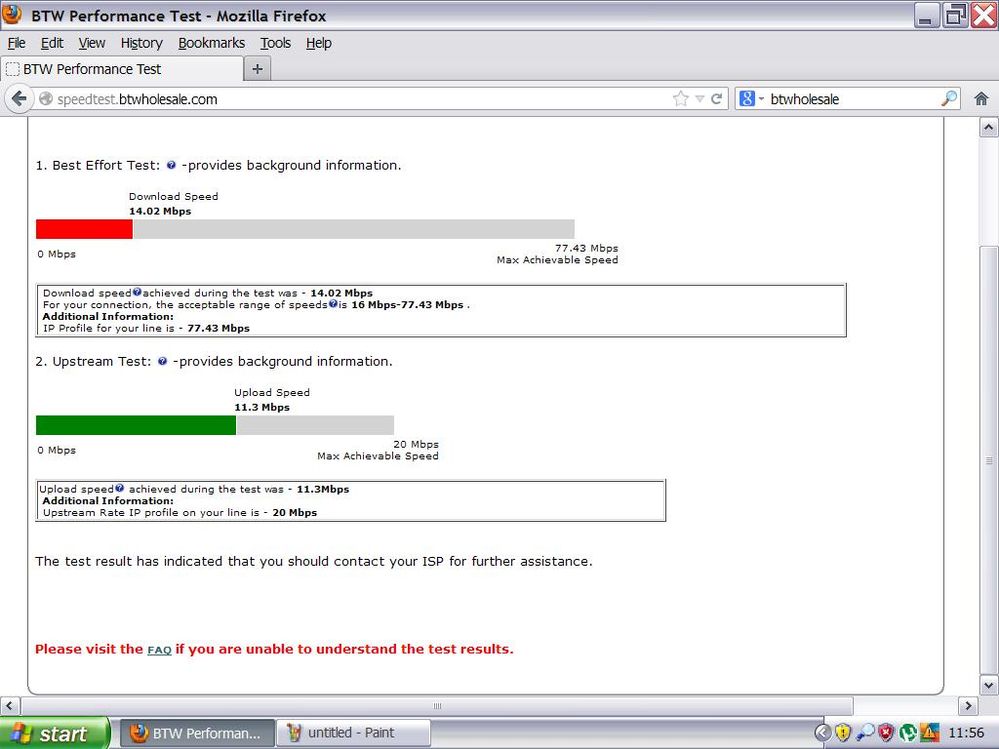Bookmark this page with the star icon
999x749 pixels.
(x=680, y=99)
